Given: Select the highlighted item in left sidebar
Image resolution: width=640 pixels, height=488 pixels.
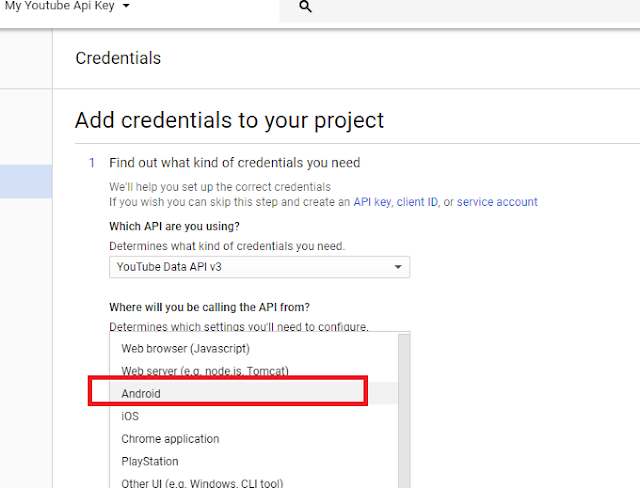Looking at the screenshot, I should 26,181.
